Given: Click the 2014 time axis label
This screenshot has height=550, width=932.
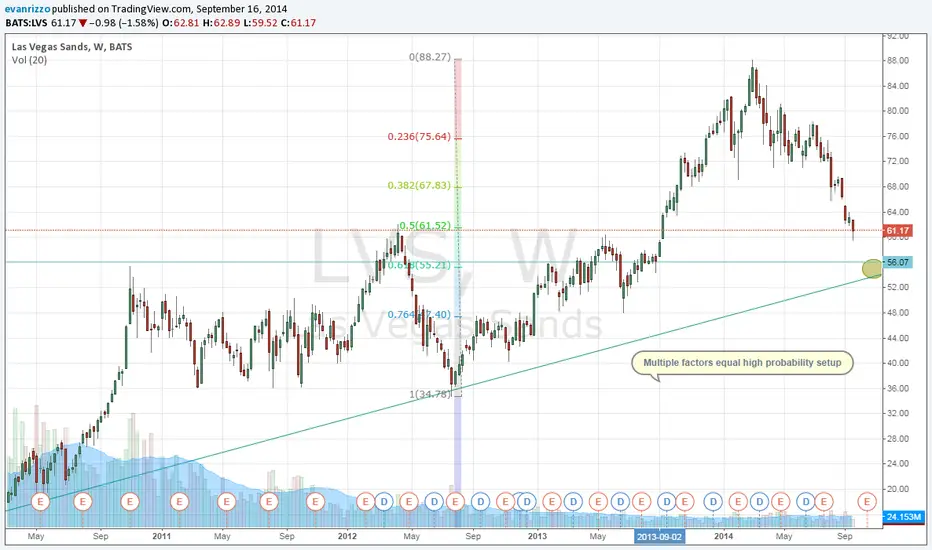Looking at the screenshot, I should (723, 536).
